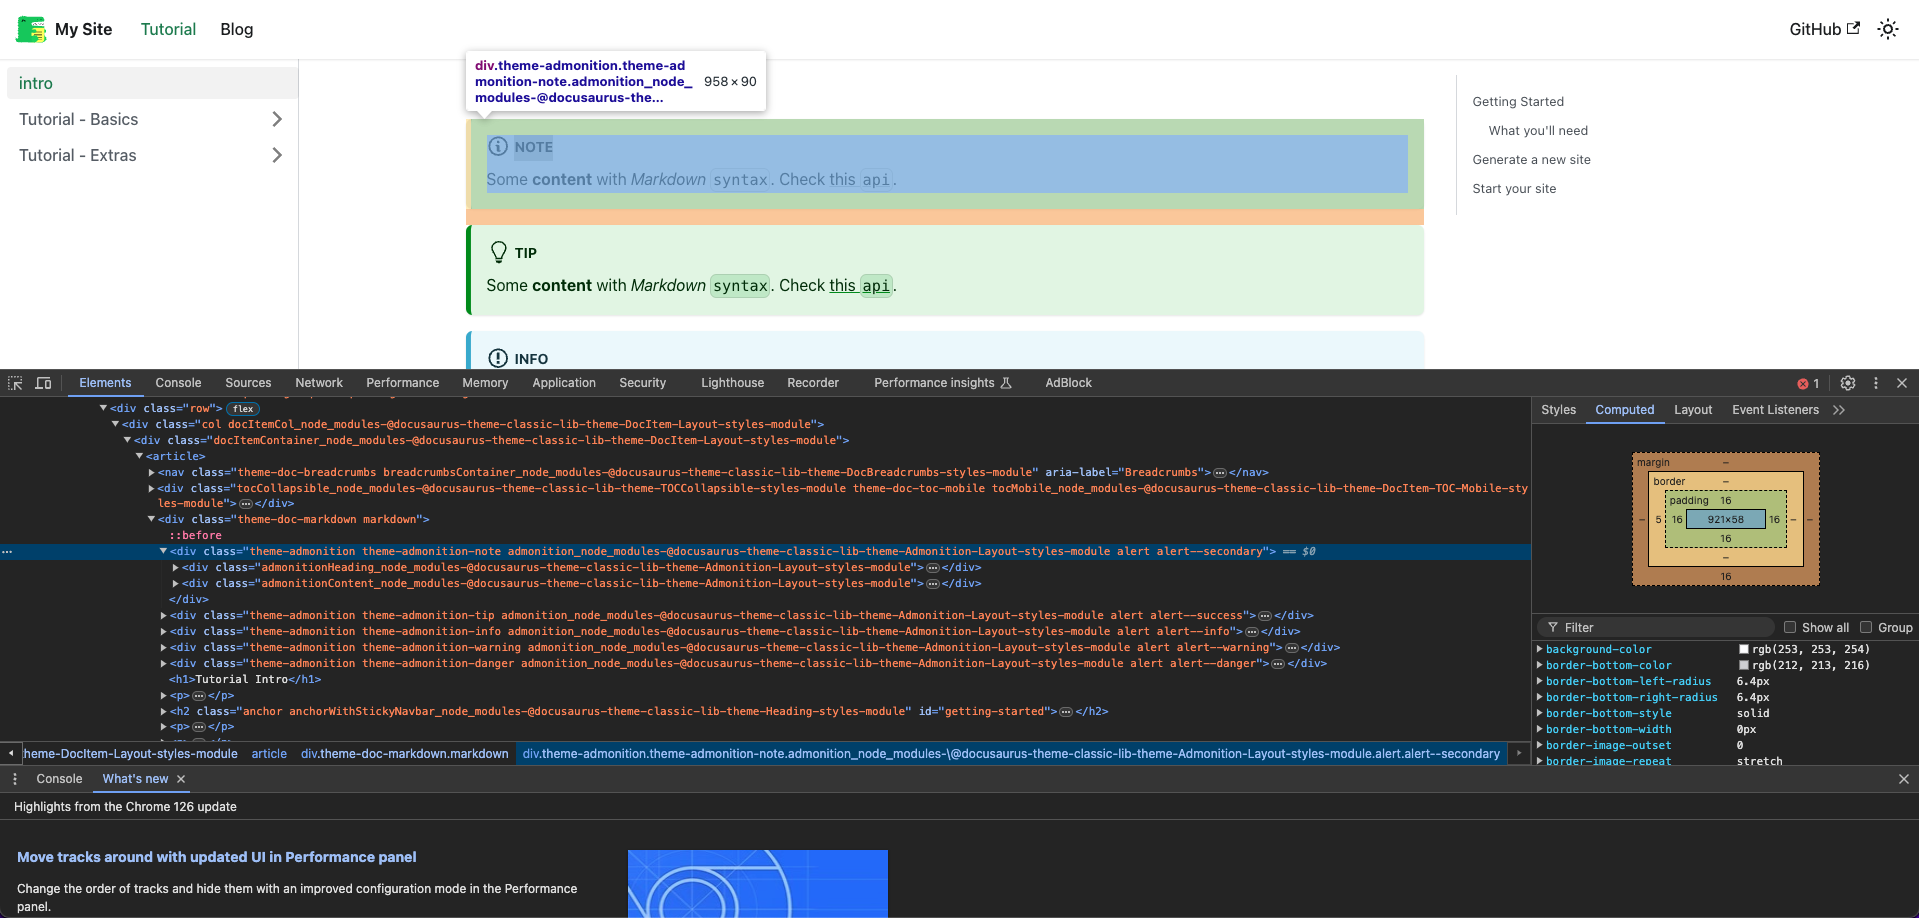The height and width of the screenshot is (918, 1919).
Task: Expand the background-color computed property
Action: click(1540, 649)
